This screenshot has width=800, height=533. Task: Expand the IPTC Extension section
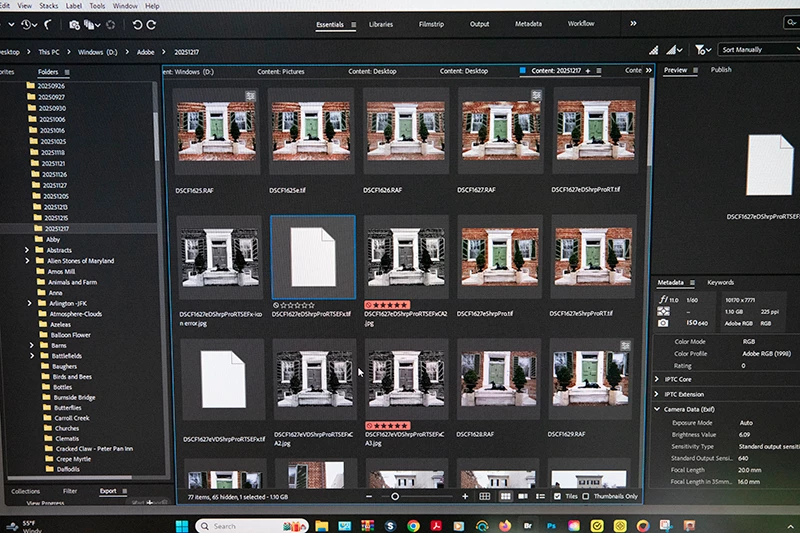pos(657,394)
